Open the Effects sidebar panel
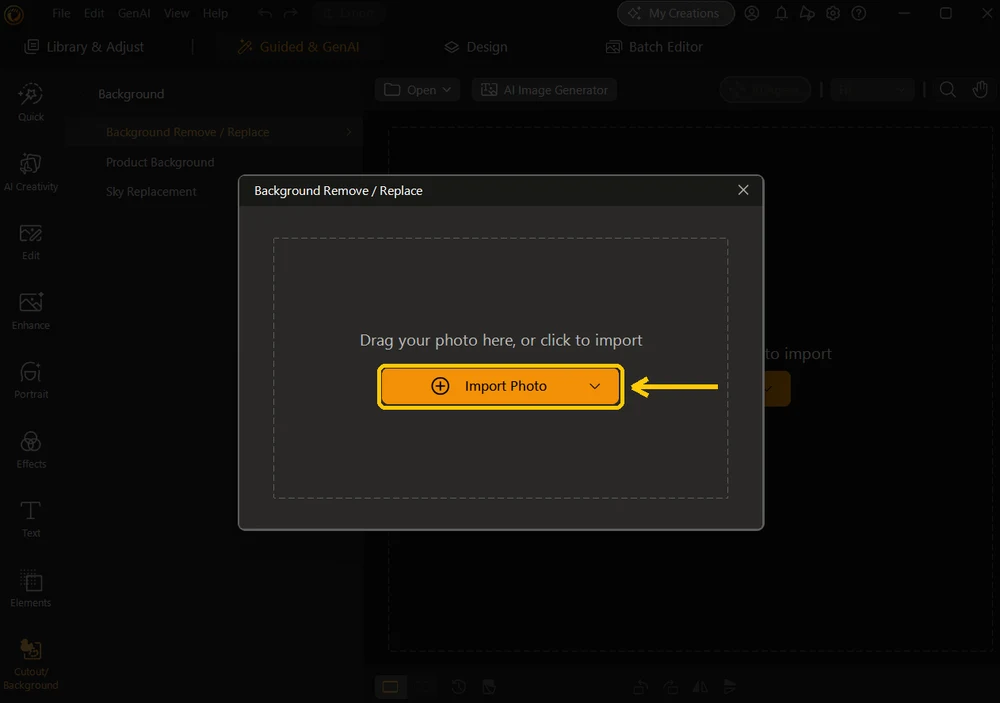Screen dimensions: 1000x703 point(31,450)
